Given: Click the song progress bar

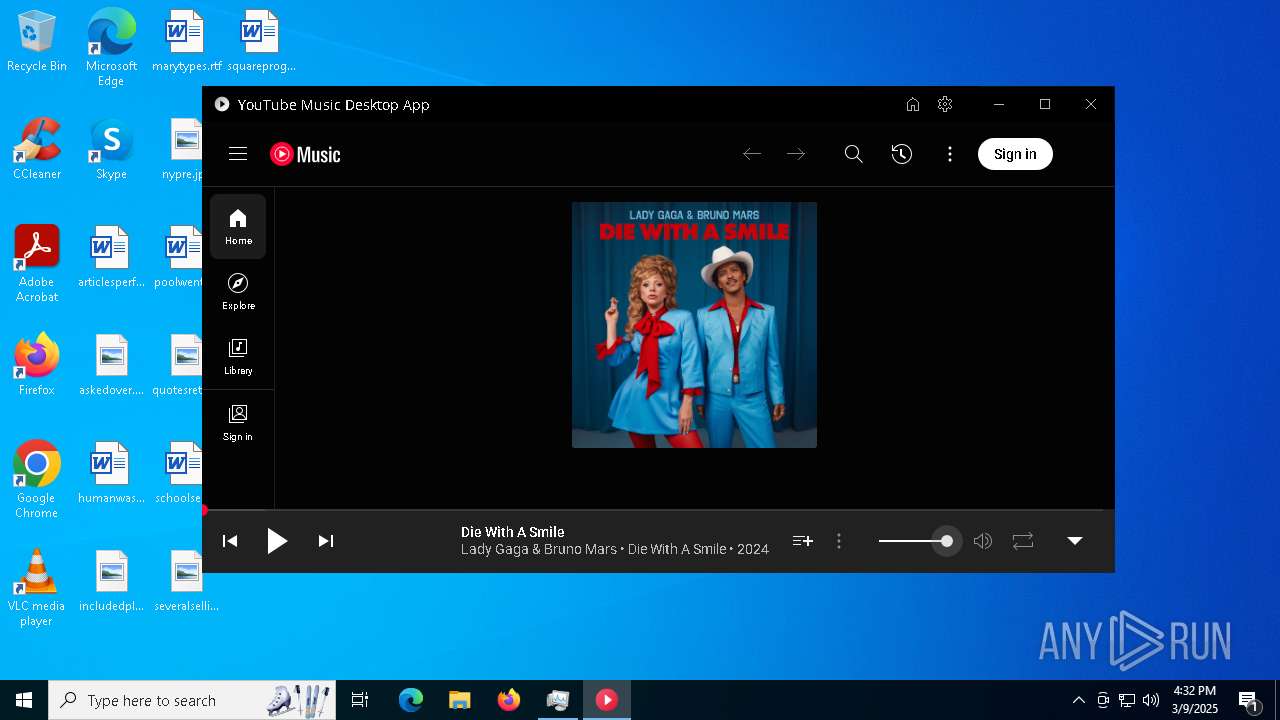Looking at the screenshot, I should [658, 510].
